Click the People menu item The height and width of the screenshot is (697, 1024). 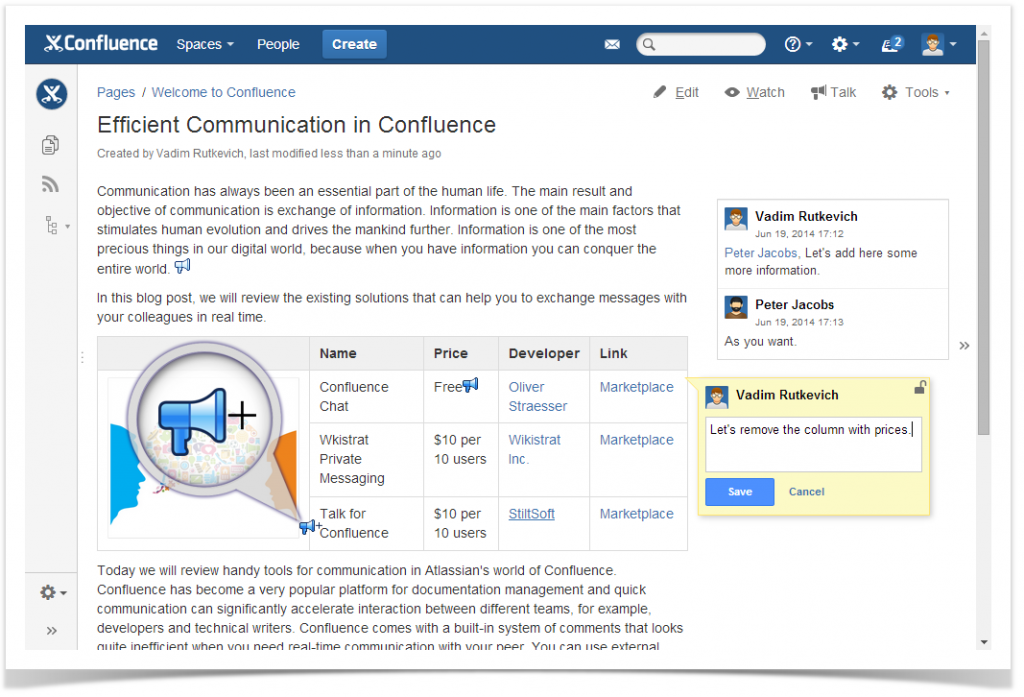point(278,44)
